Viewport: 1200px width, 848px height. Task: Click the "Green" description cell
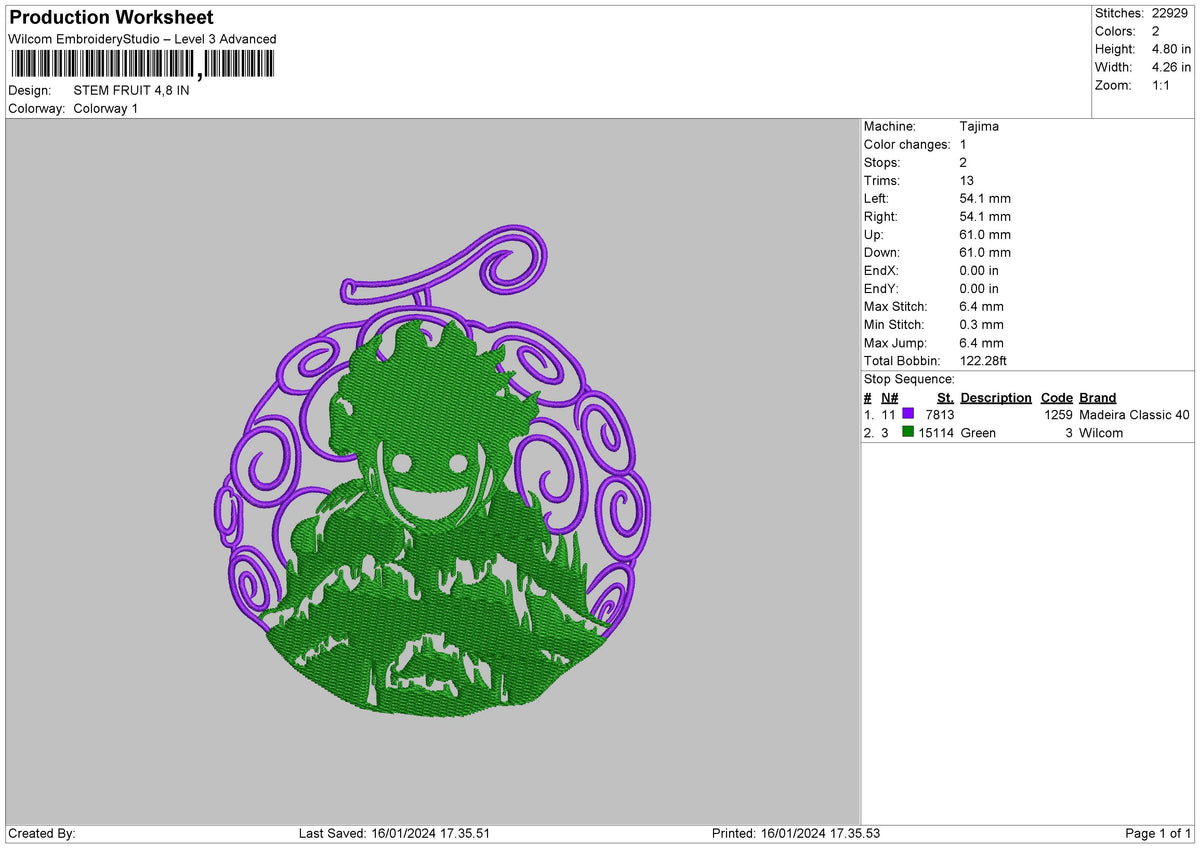click(978, 432)
